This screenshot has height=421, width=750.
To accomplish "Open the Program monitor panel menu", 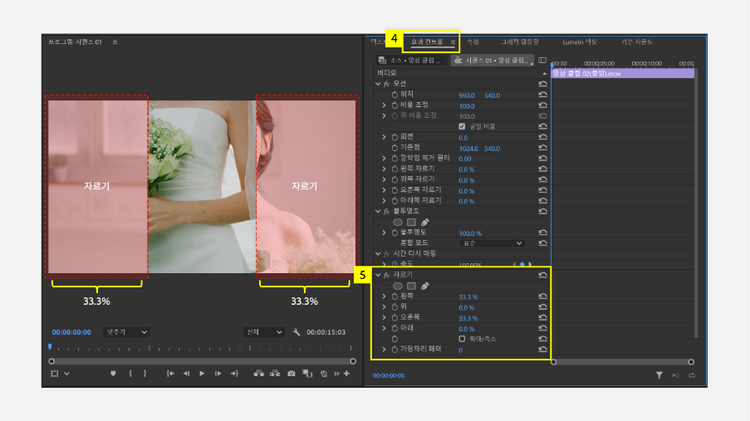I will [x=115, y=42].
